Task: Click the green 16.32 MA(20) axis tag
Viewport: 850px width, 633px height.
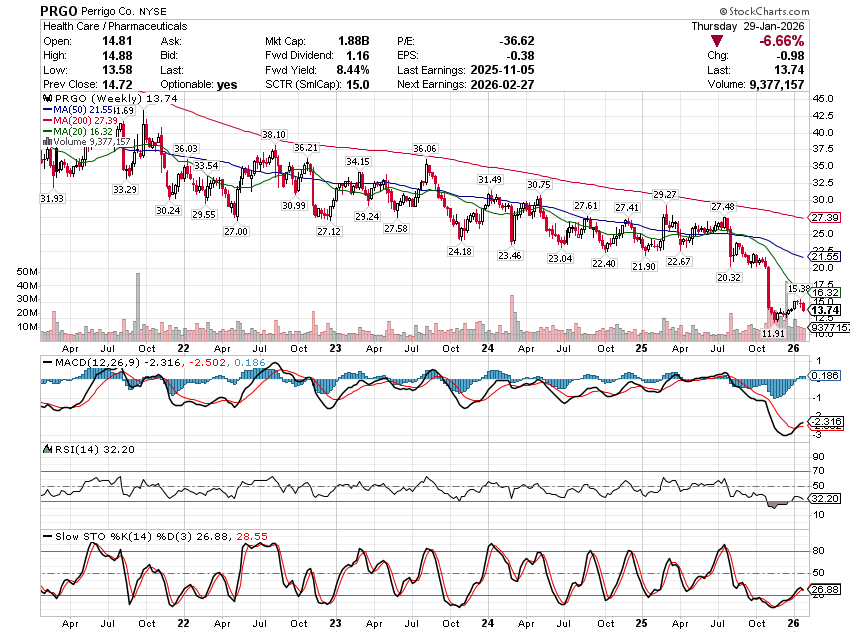Action: [x=826, y=292]
